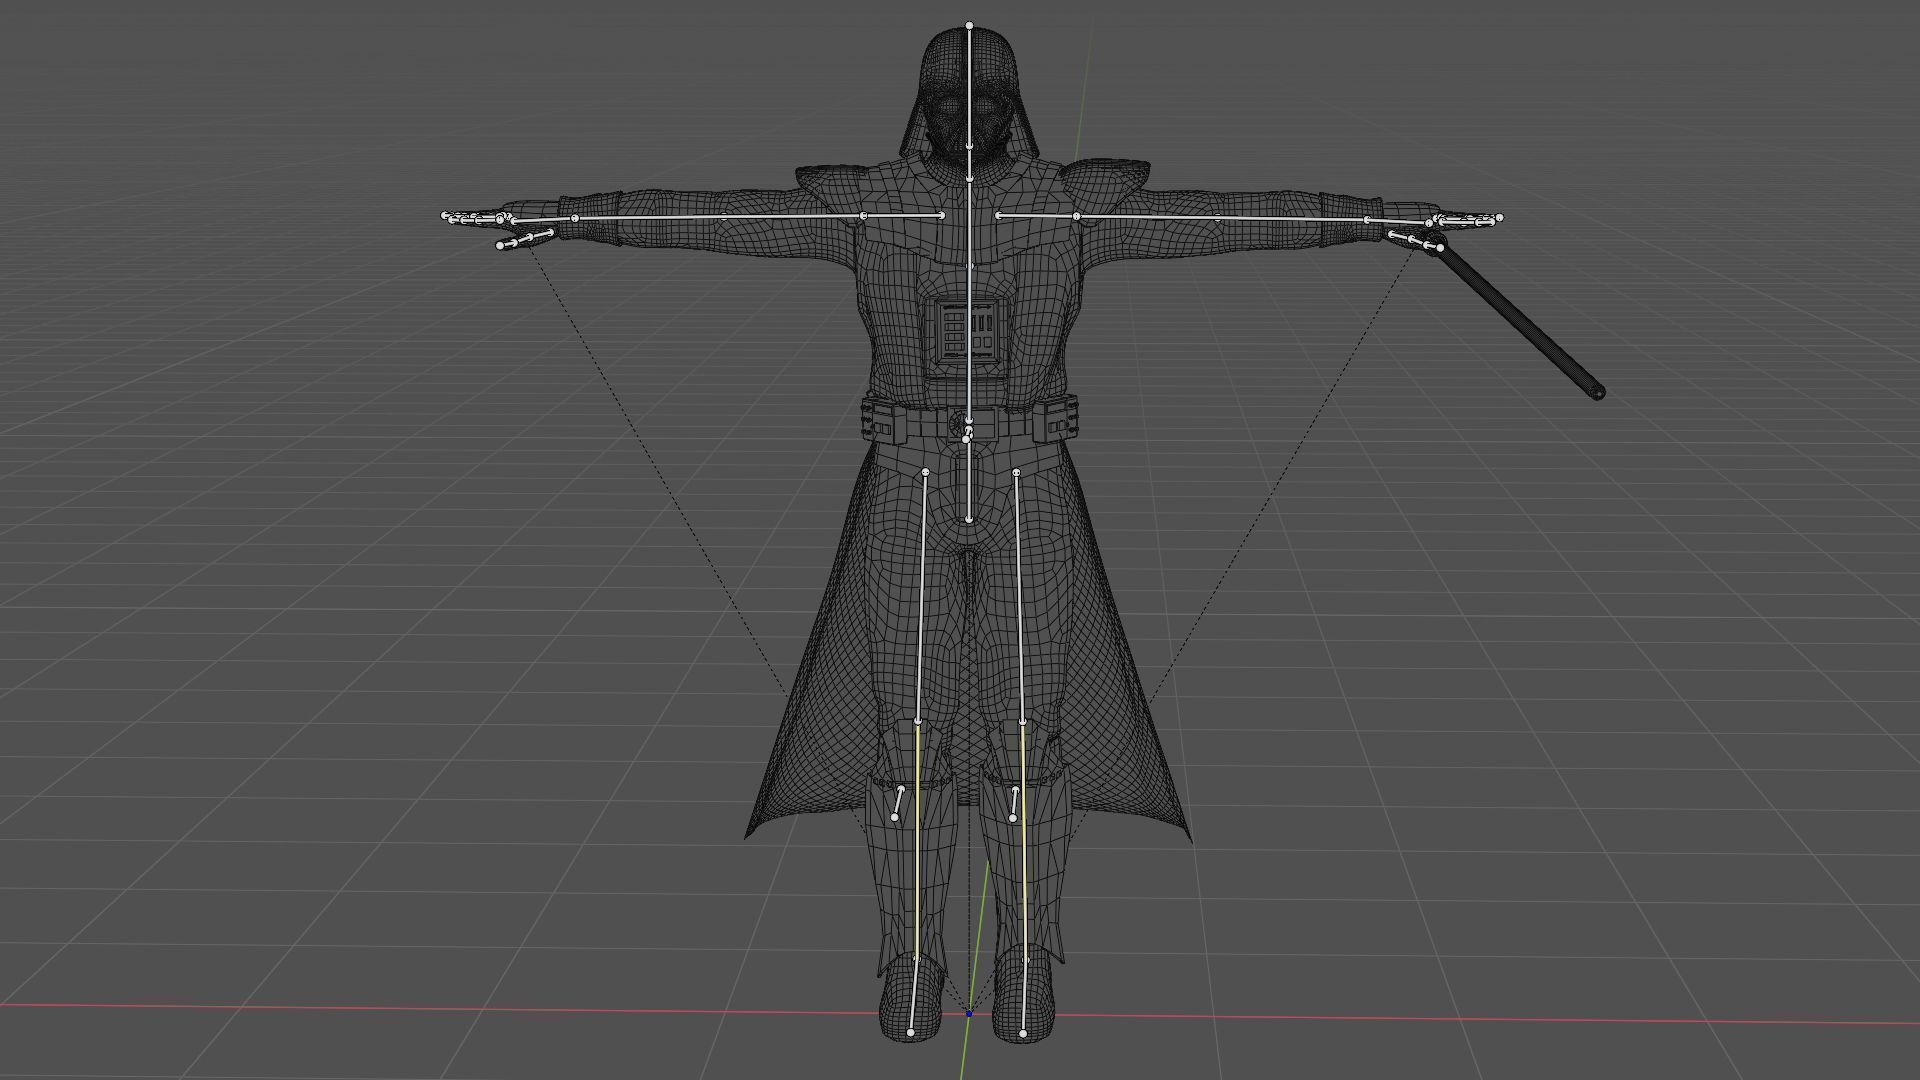Image resolution: width=1920 pixels, height=1080 pixels.
Task: Select the foot bone in the lightsaber-side boot
Action: coord(1024,997)
